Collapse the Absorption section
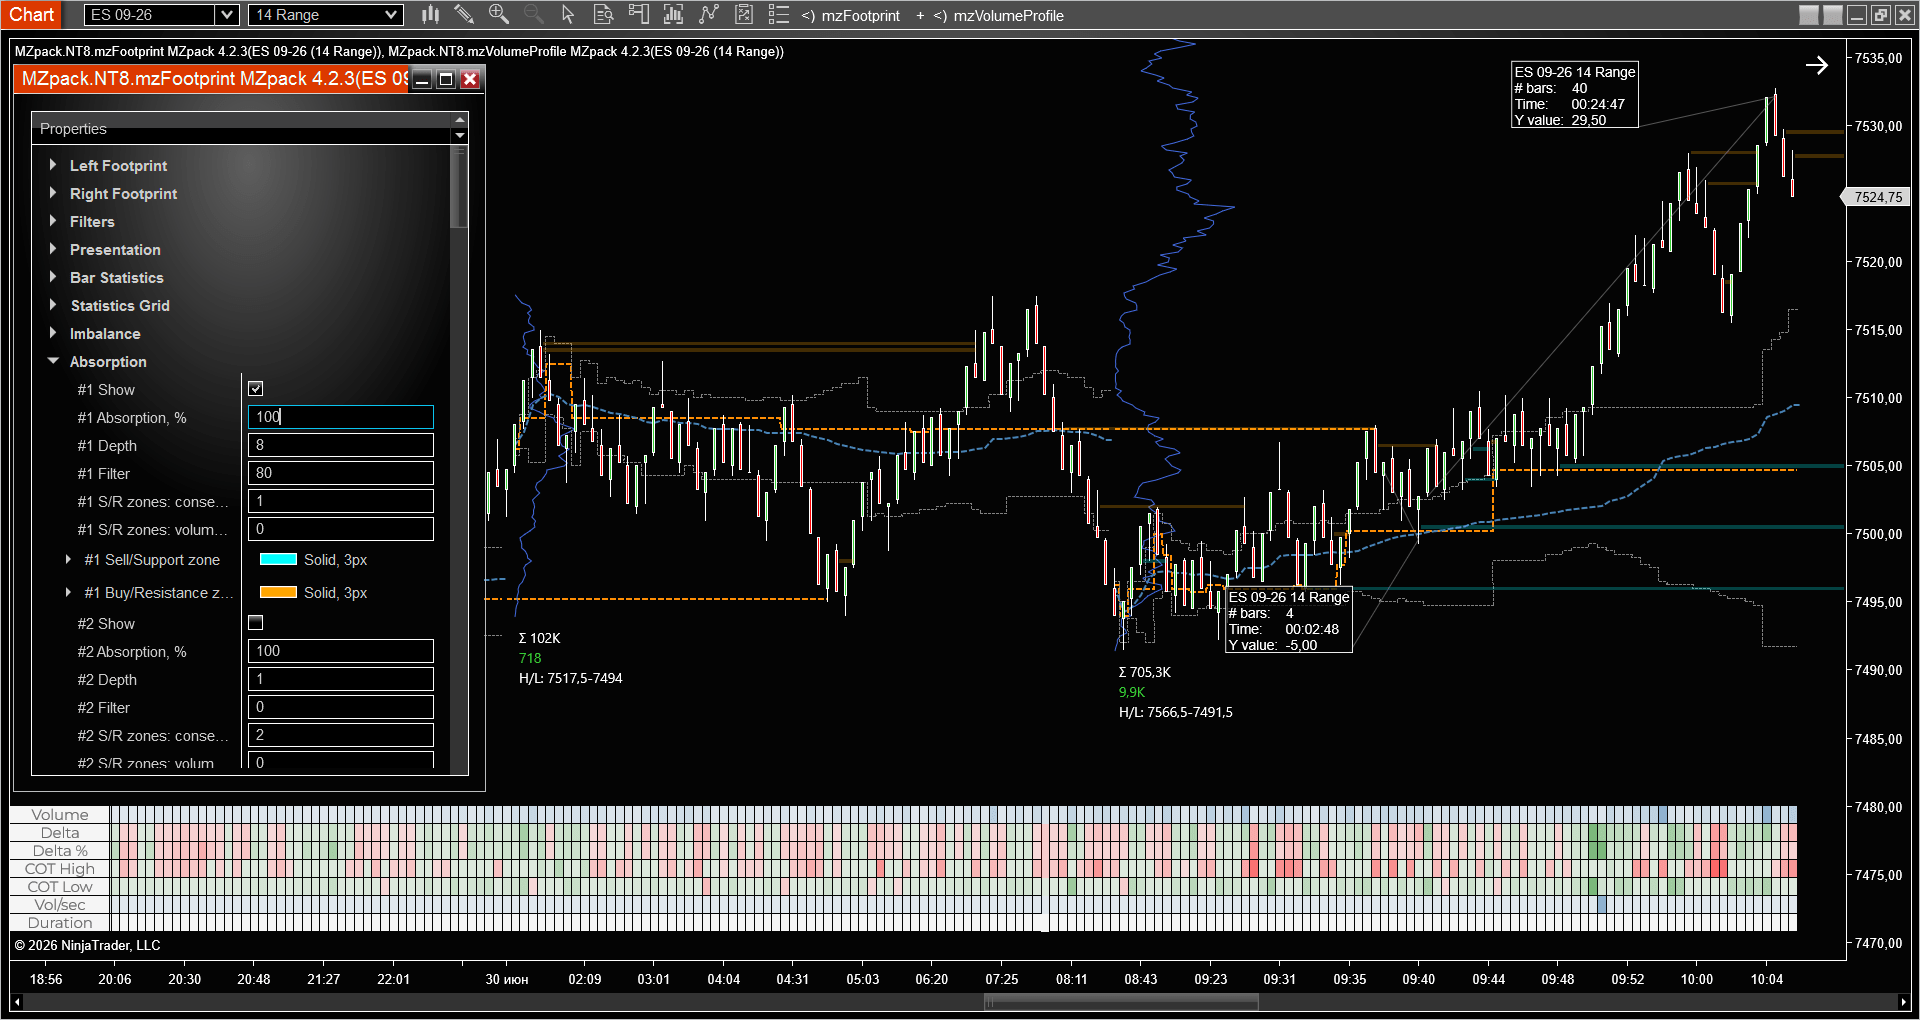1920x1020 pixels. point(53,361)
